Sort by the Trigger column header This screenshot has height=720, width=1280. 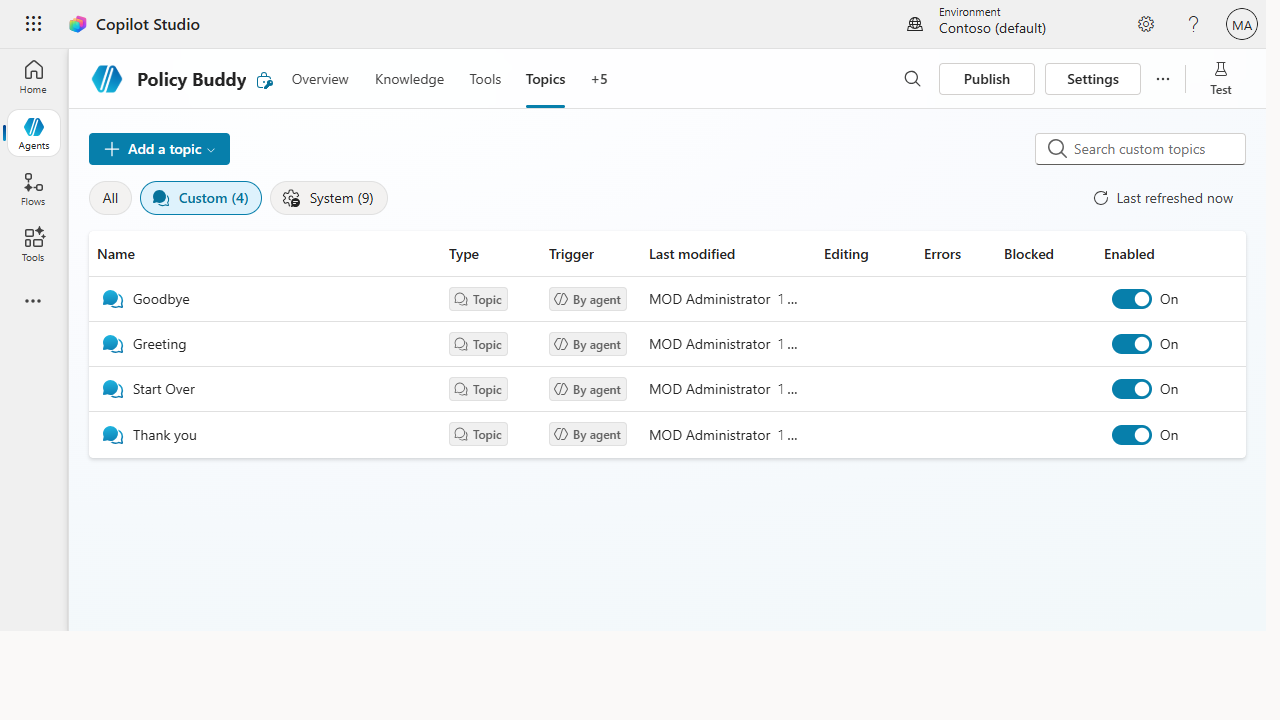[572, 254]
